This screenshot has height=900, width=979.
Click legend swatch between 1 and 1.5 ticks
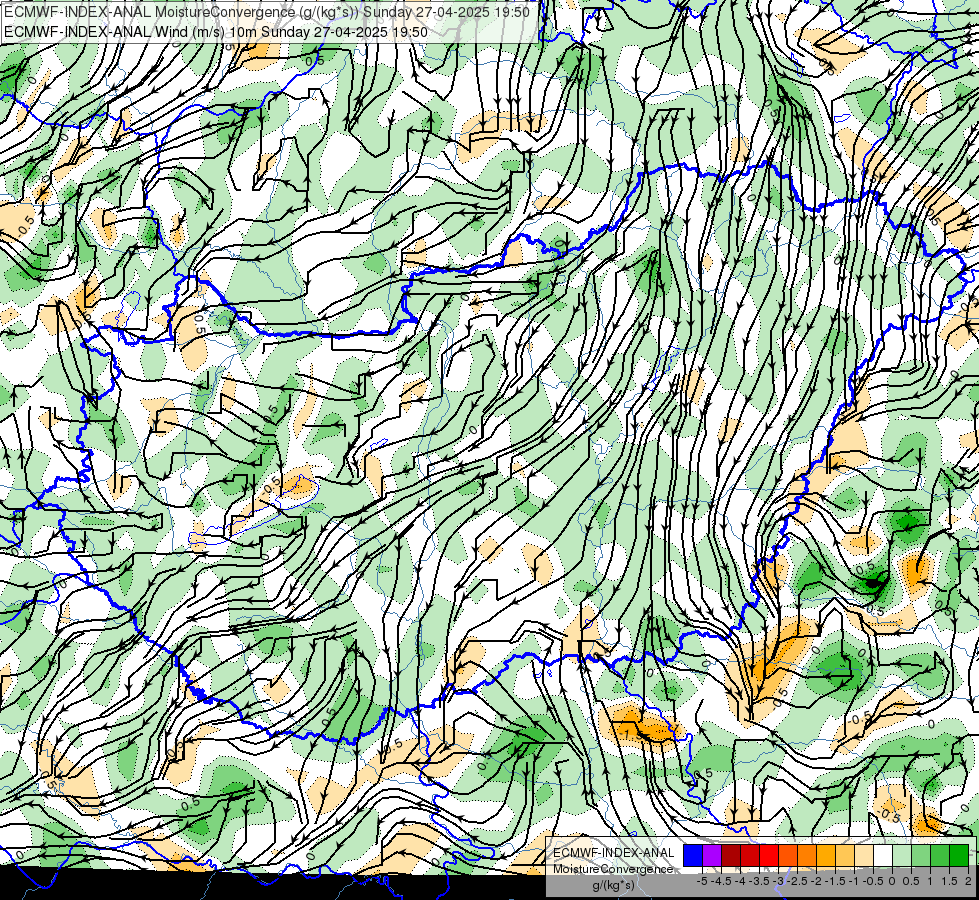pyautogui.click(x=940, y=855)
